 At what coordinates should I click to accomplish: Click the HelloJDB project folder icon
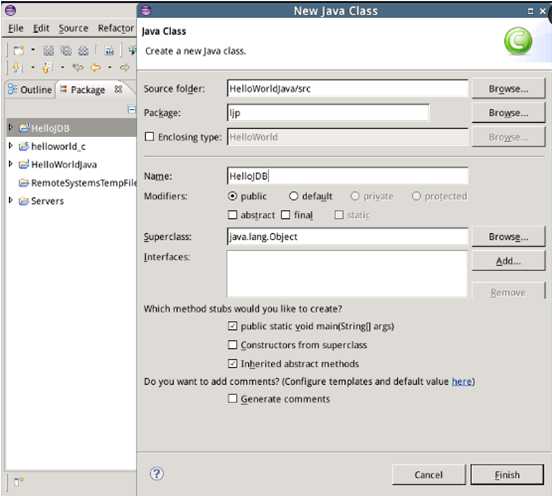[x=24, y=128]
